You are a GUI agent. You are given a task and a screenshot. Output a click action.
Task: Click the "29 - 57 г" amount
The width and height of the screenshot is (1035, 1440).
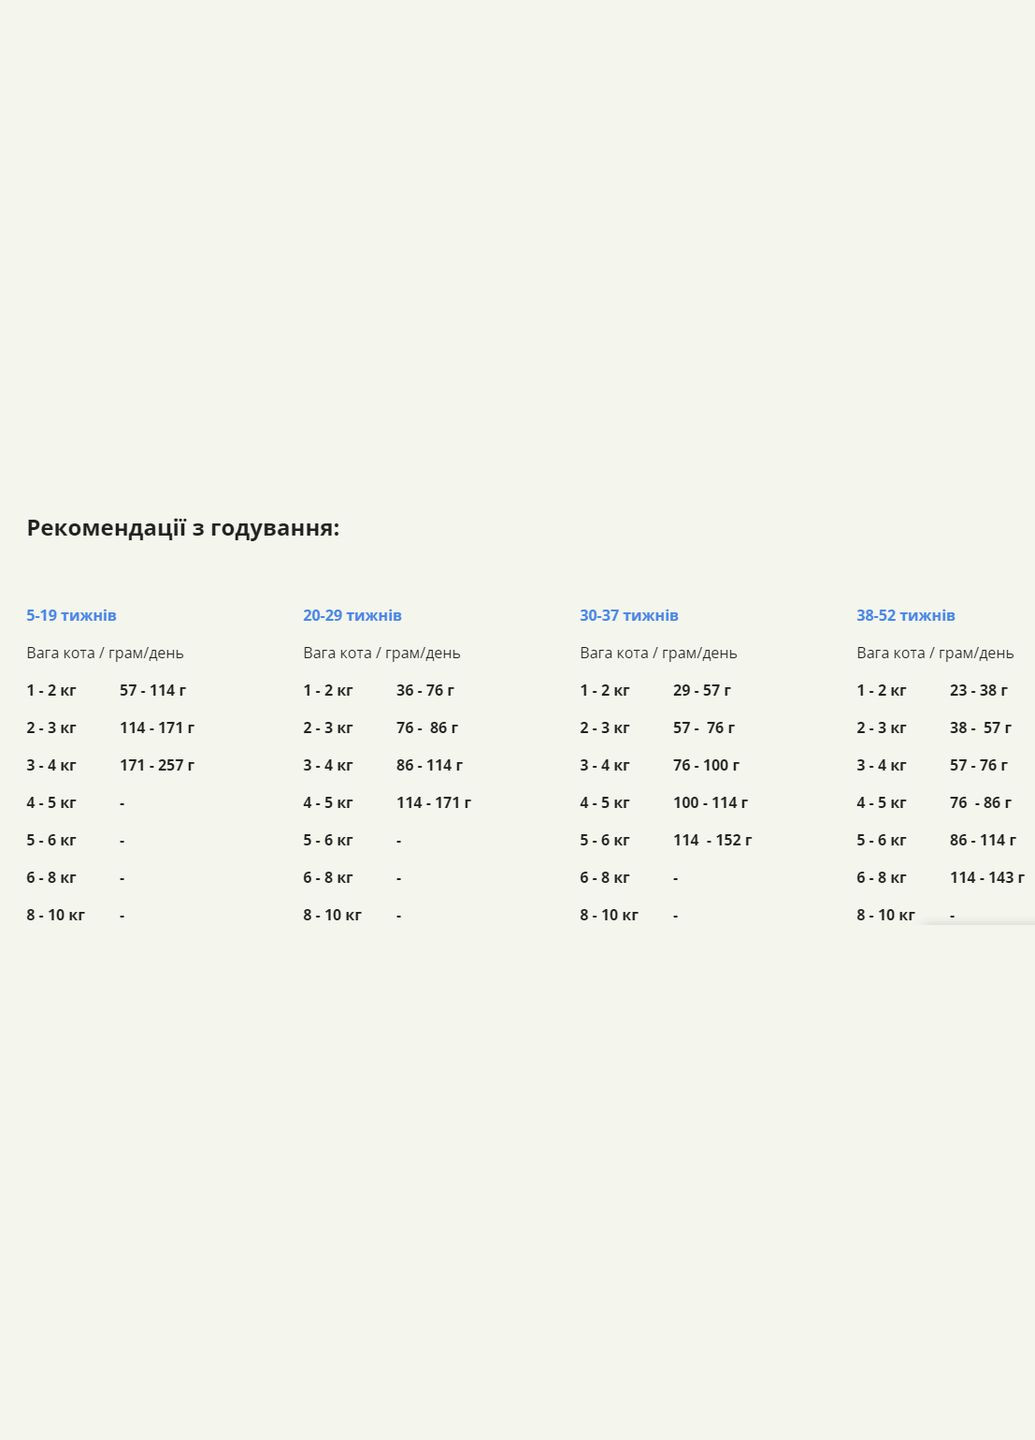click(x=702, y=690)
